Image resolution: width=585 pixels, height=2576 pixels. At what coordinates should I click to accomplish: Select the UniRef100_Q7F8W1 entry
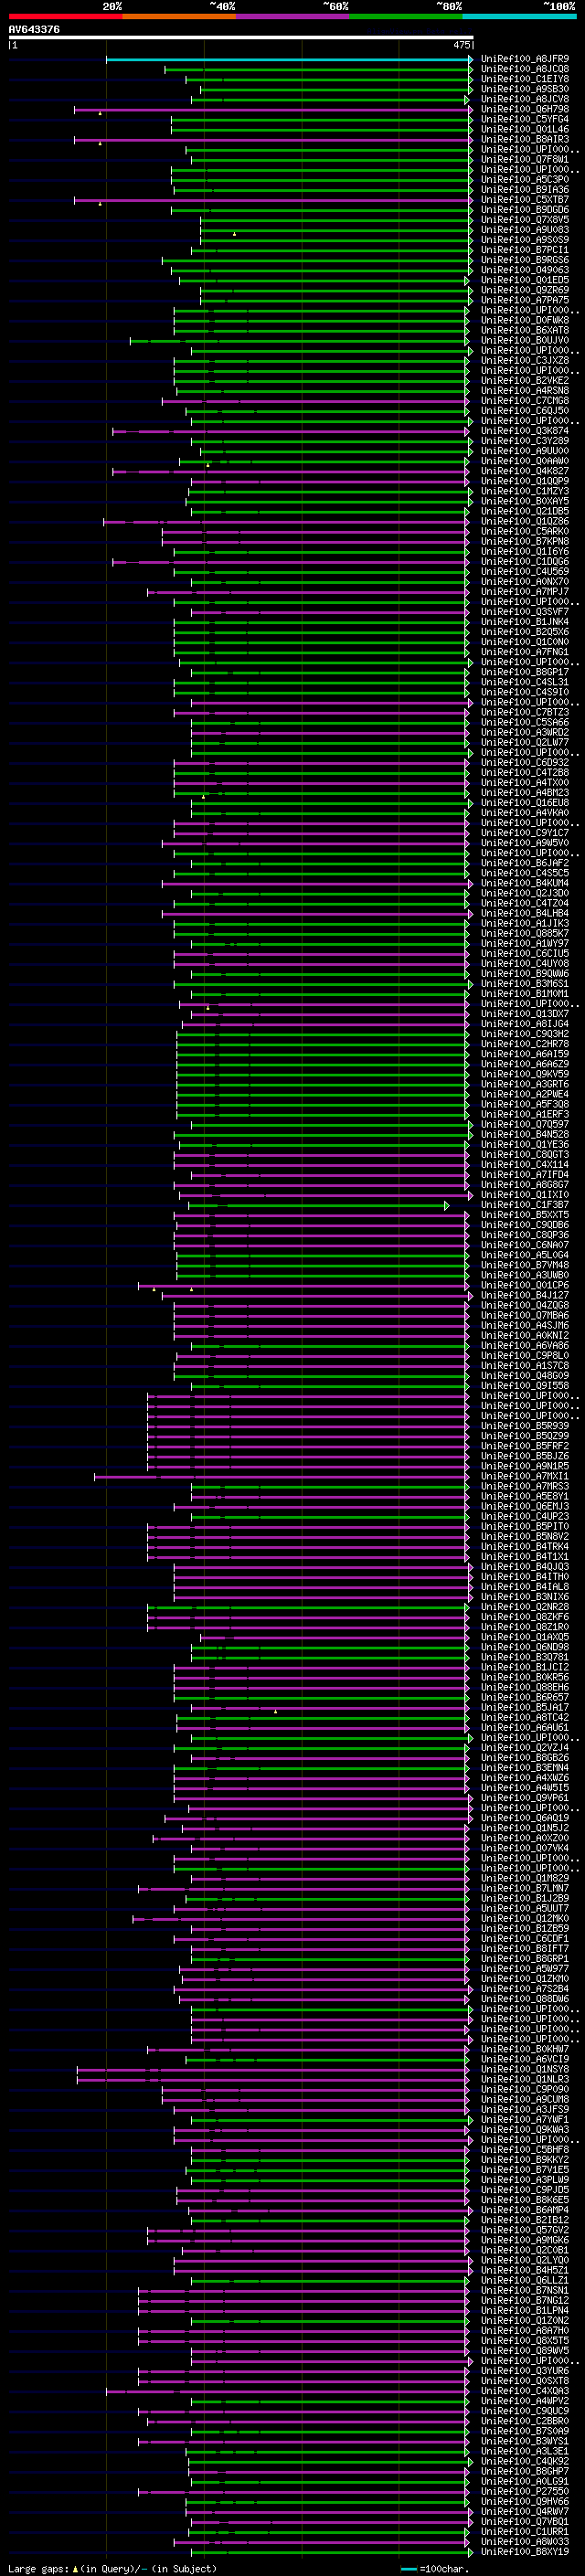tap(525, 159)
